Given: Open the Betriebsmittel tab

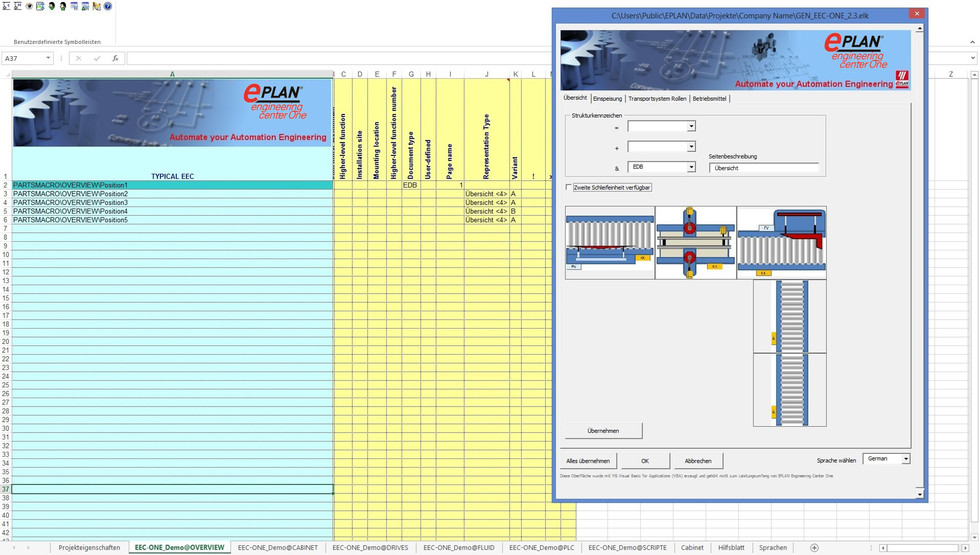Looking at the screenshot, I should [709, 99].
